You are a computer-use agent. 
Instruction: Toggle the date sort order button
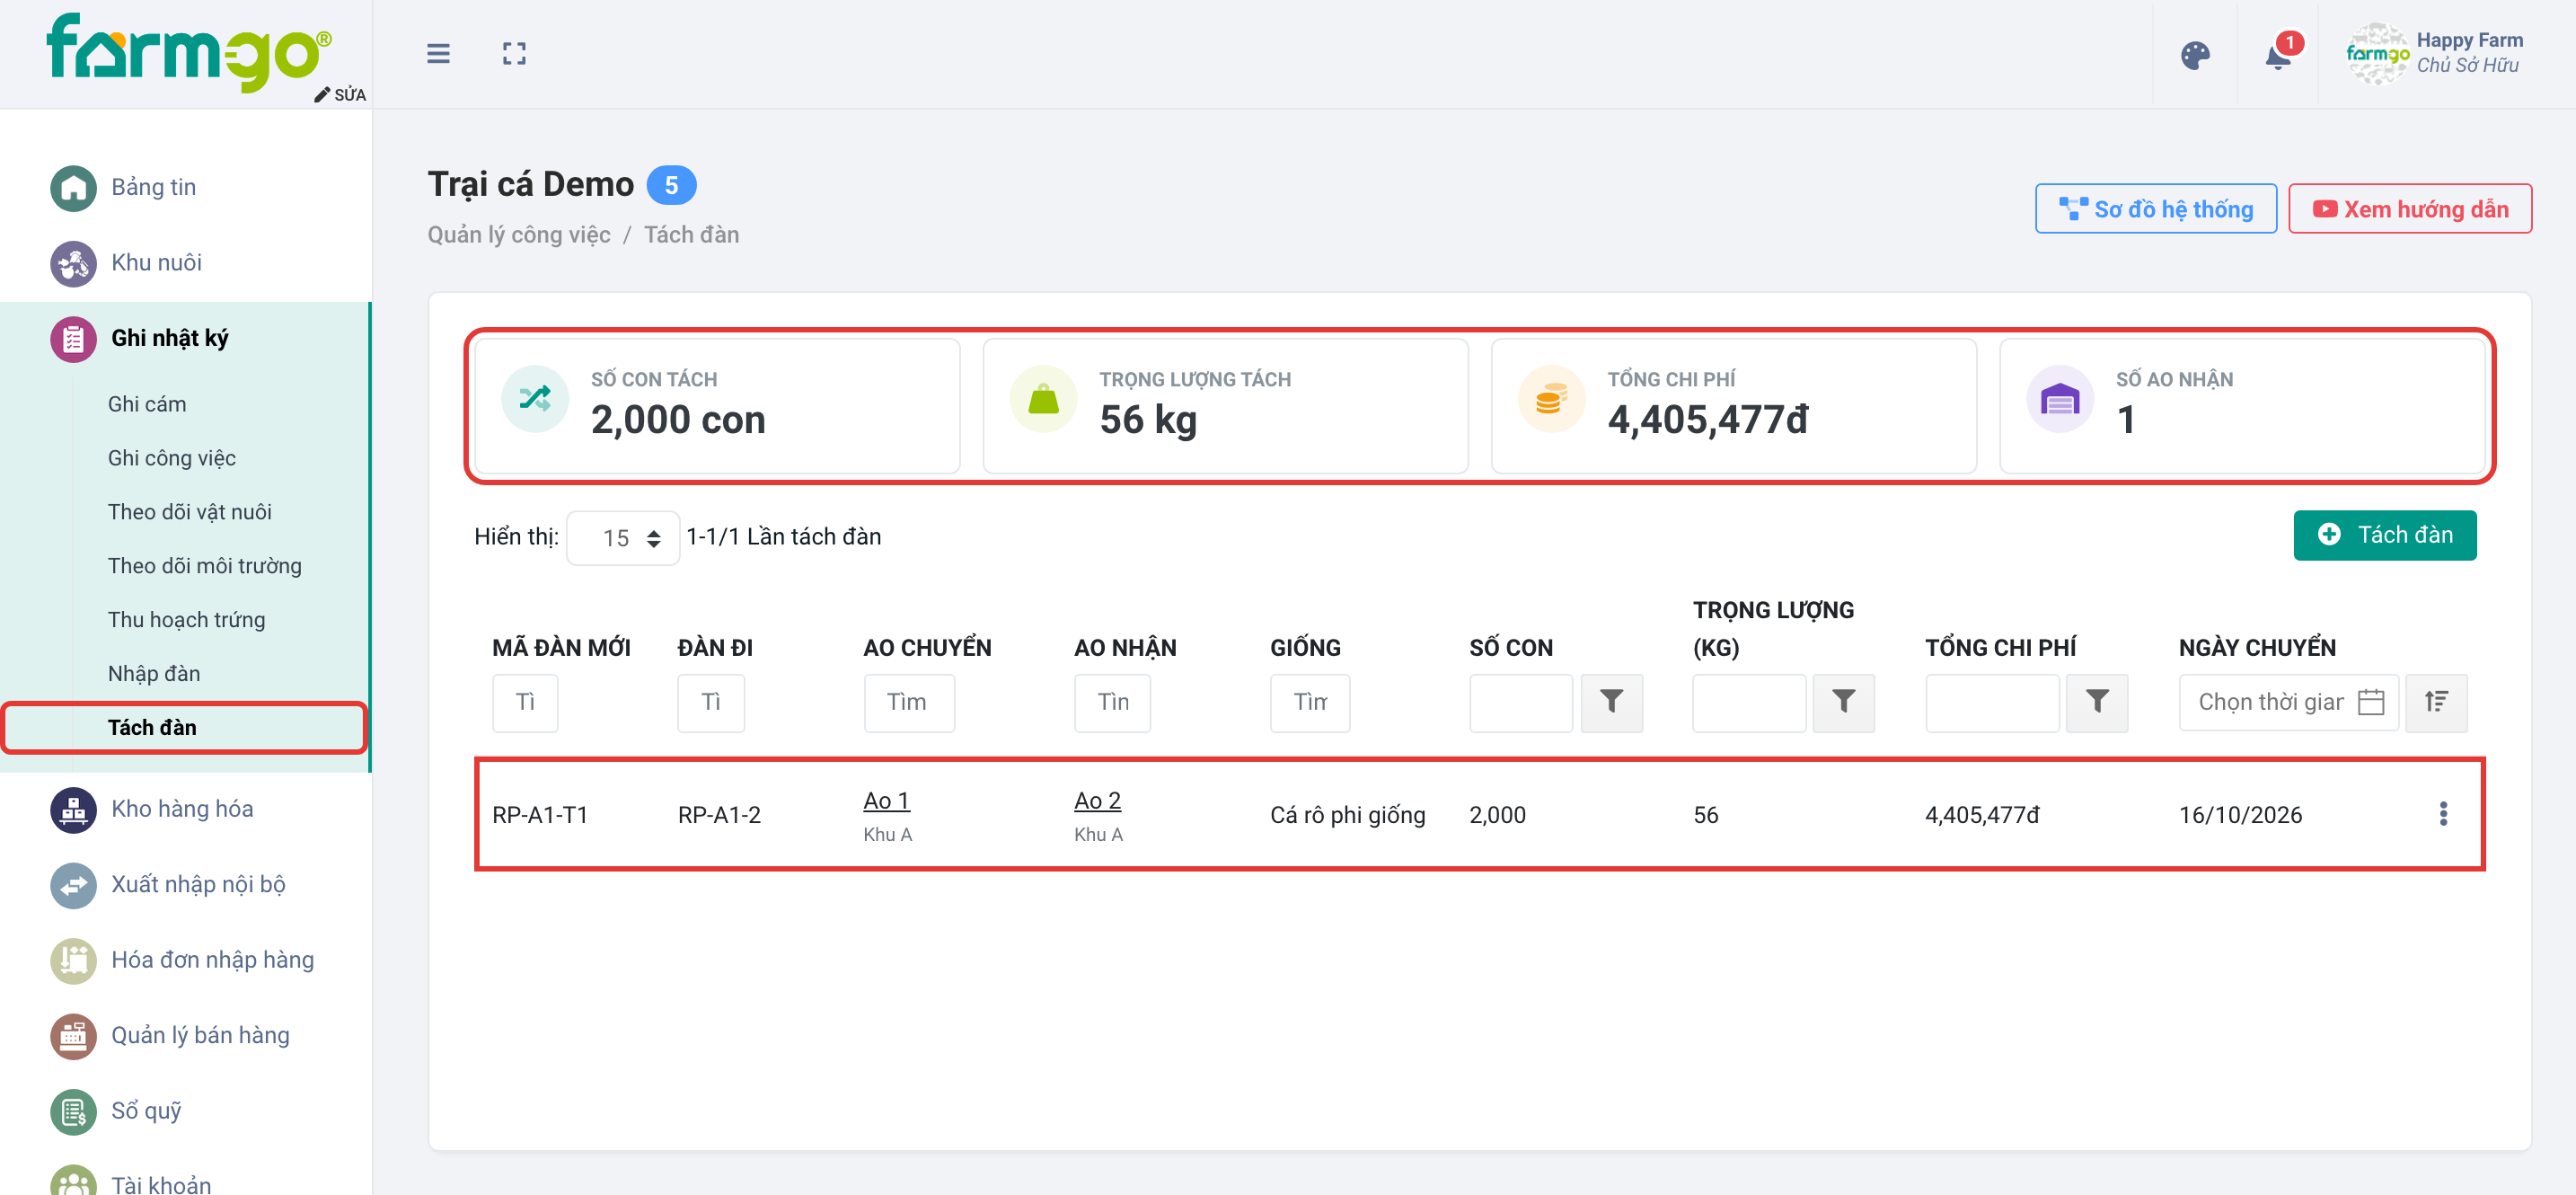(2436, 702)
